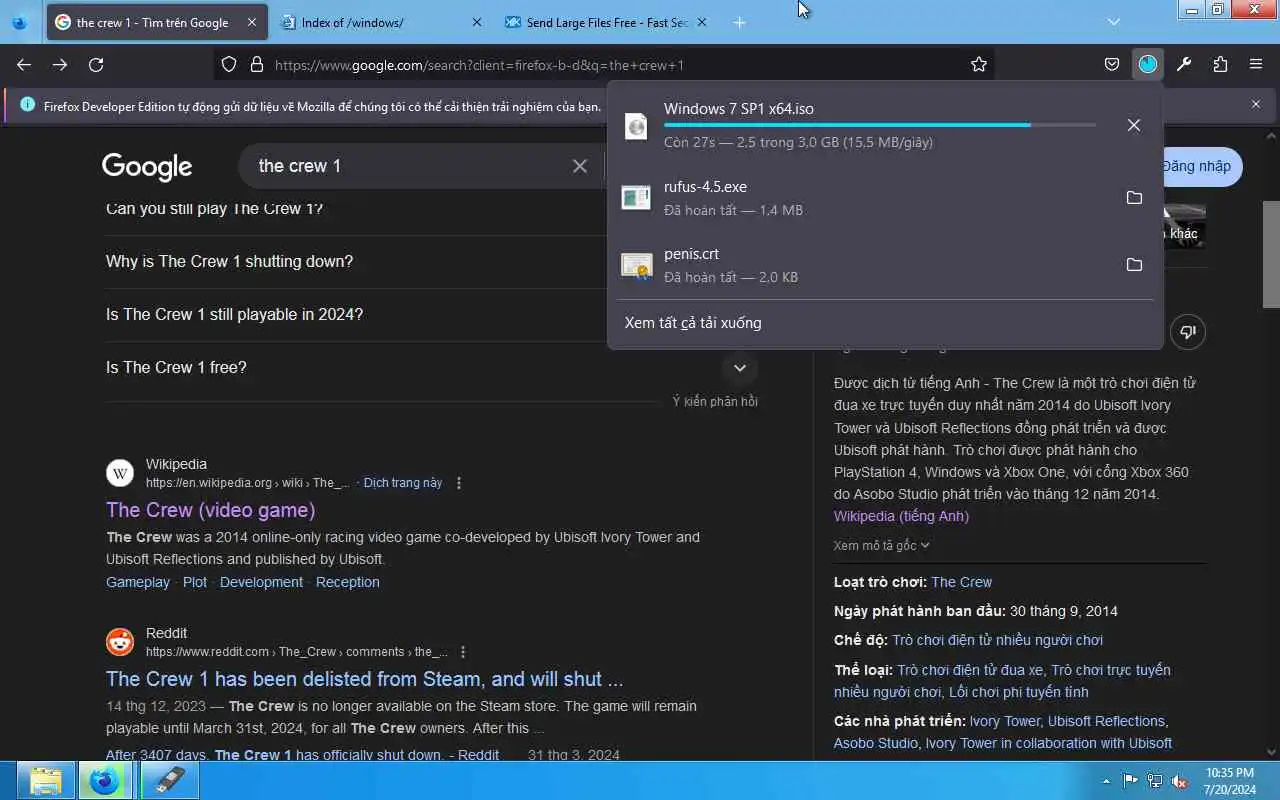1280x800 pixels.
Task: Close the Send Large Files Free tab
Action: click(702, 22)
